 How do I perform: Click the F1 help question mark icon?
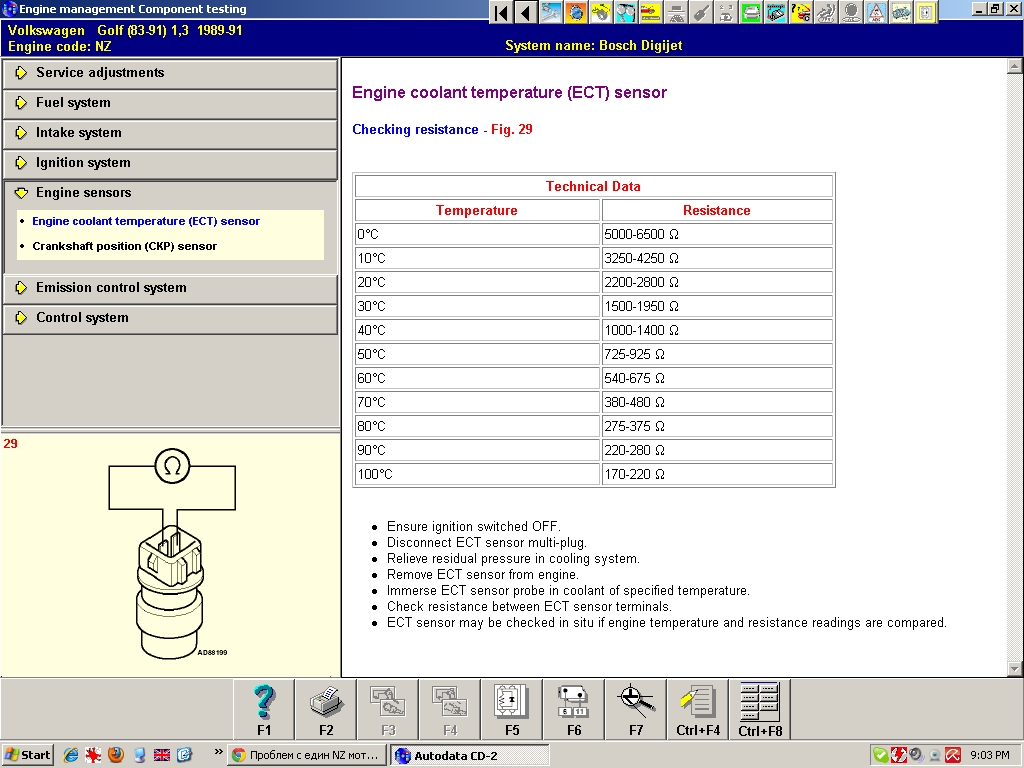coord(264,709)
